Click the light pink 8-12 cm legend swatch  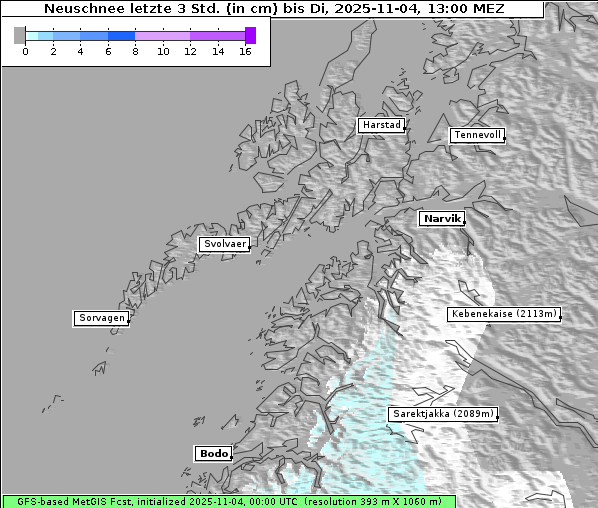pos(163,36)
